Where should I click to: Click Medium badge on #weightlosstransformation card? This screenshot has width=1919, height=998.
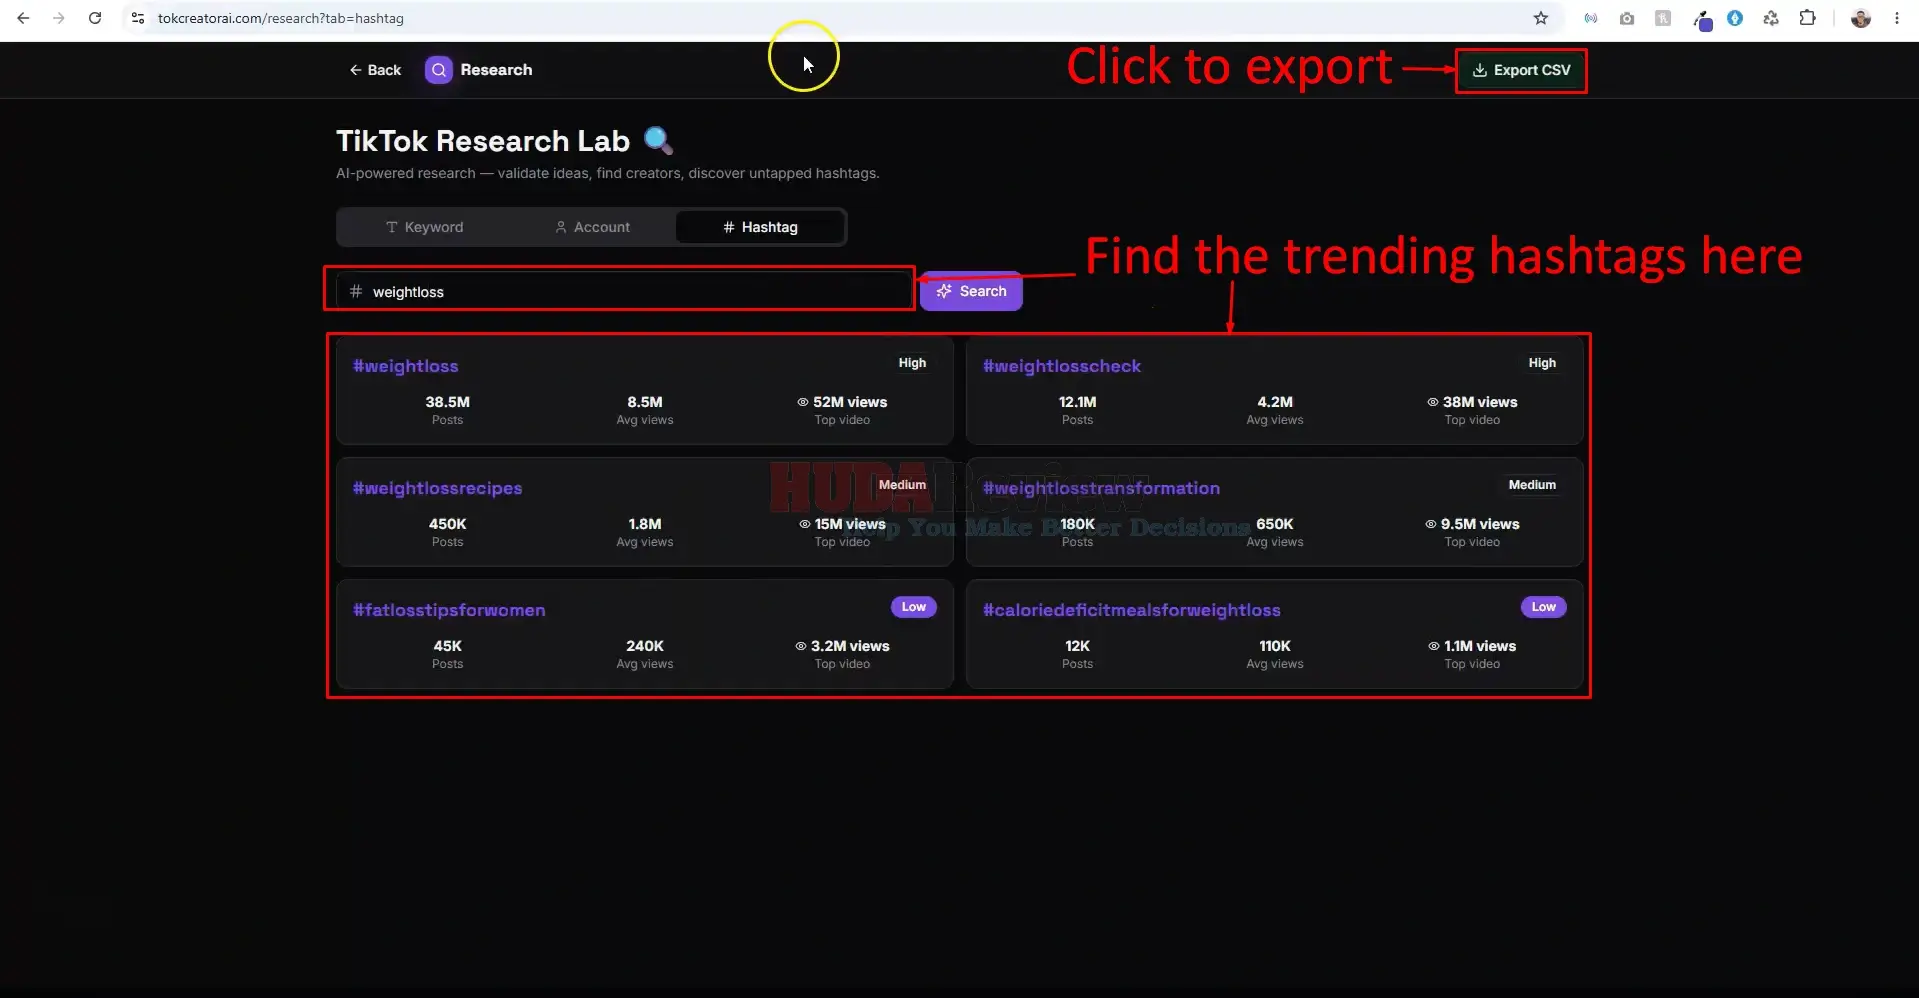[x=1532, y=485]
